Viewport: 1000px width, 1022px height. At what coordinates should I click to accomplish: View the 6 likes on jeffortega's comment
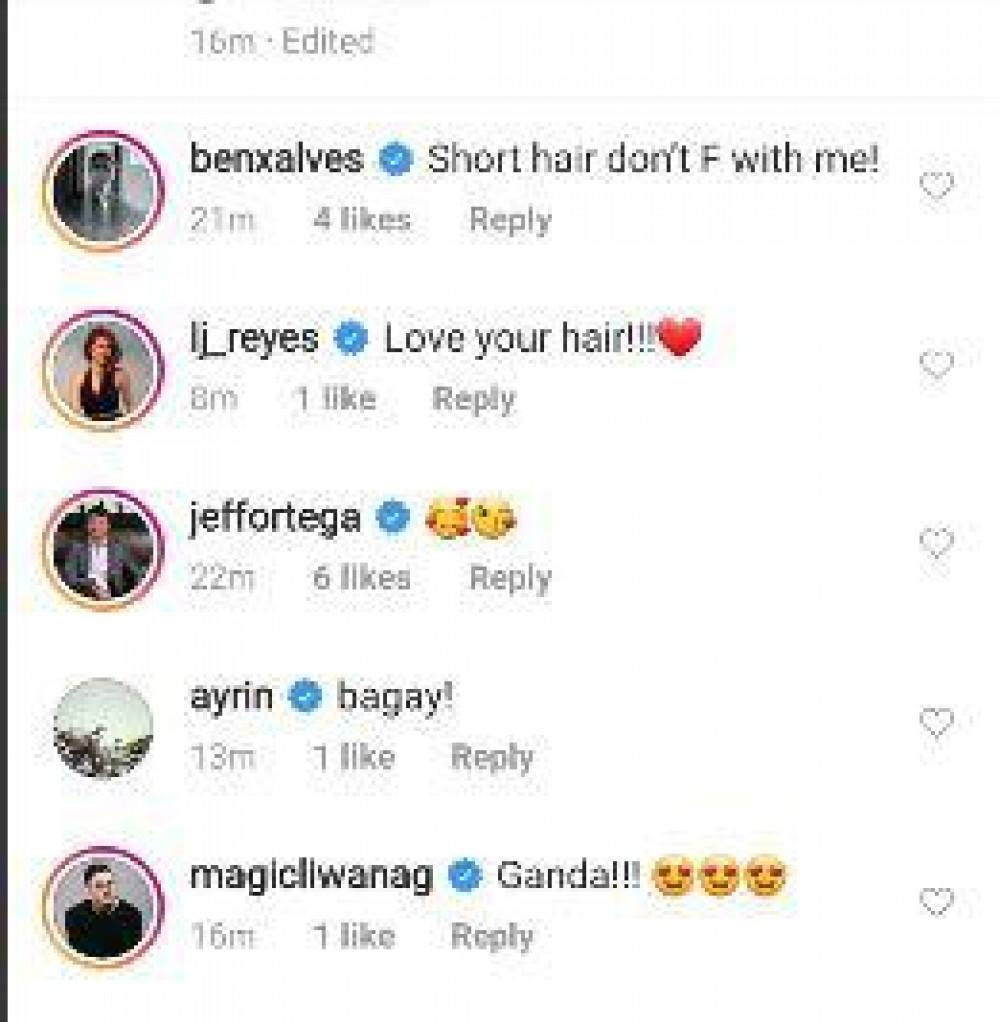point(361,578)
